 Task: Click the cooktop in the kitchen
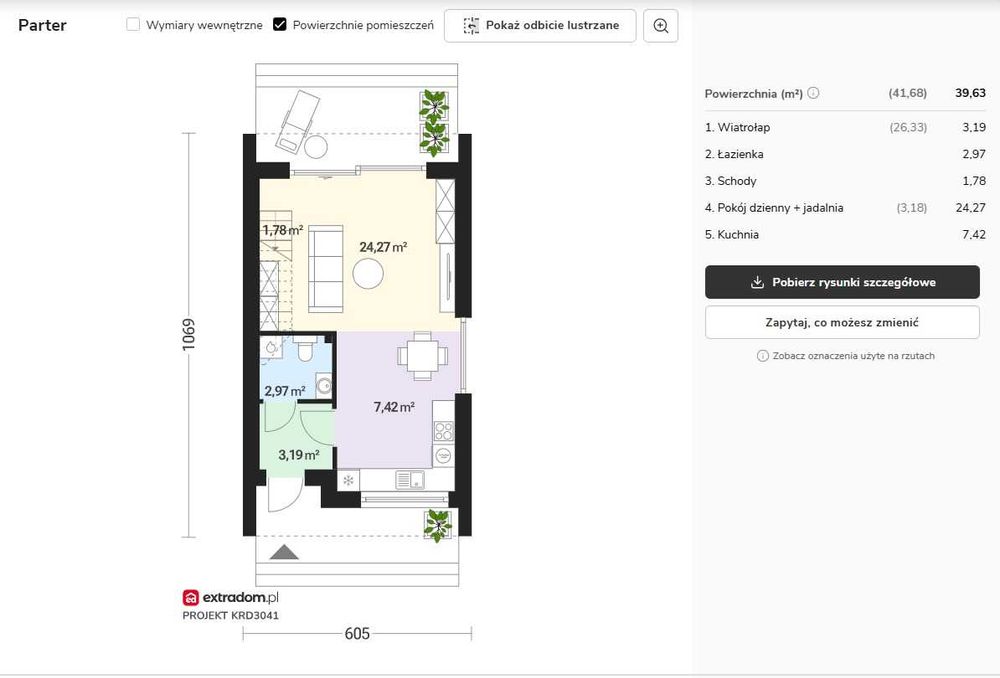click(444, 431)
